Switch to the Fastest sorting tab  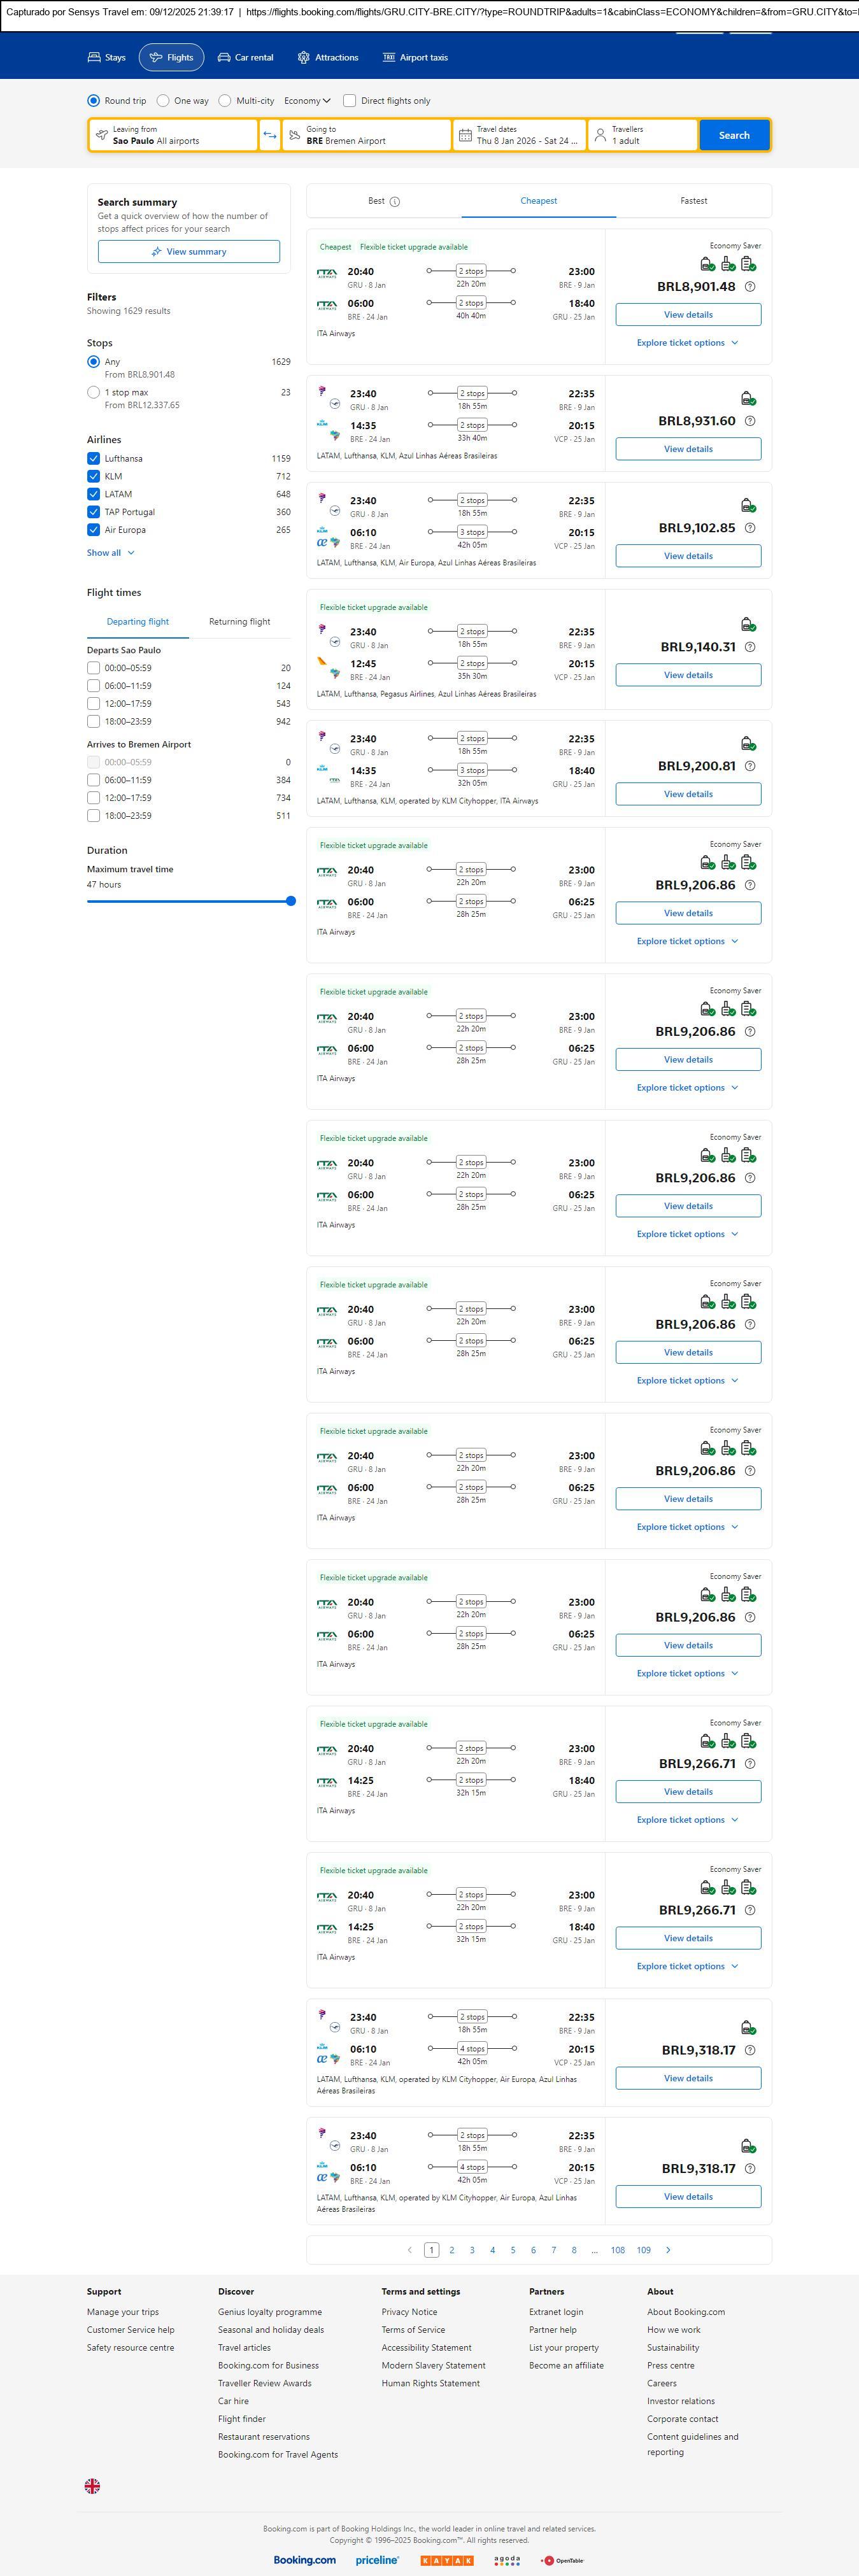(x=693, y=201)
